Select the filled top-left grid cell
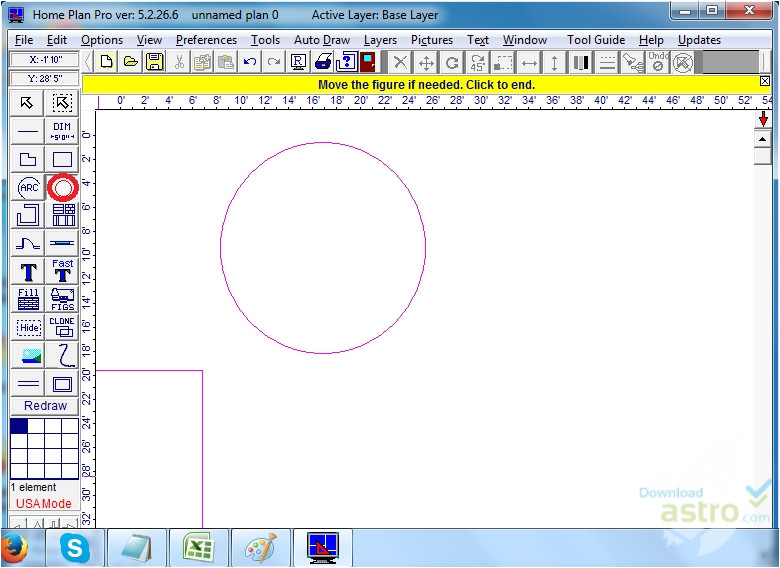Viewport: 780px width, 568px height. [19, 426]
